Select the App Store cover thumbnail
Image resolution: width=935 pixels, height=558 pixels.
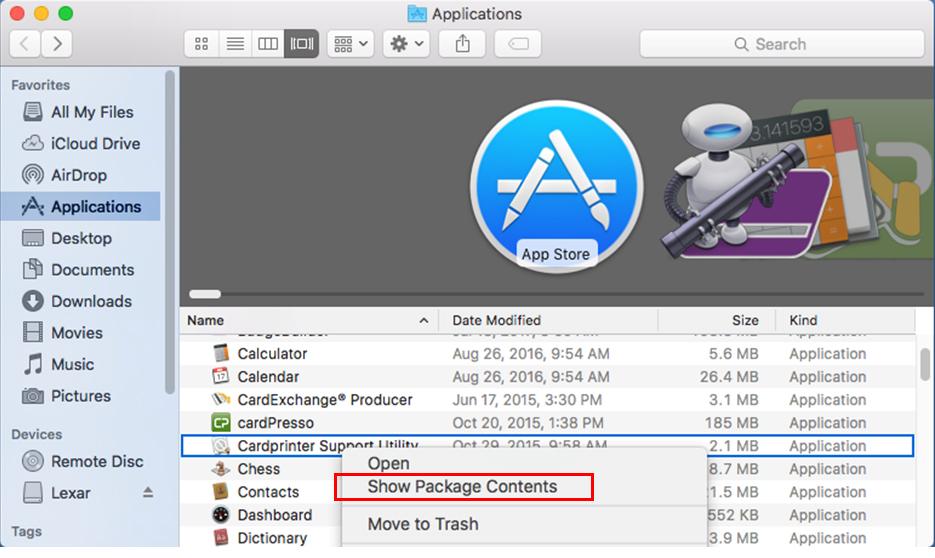[555, 189]
